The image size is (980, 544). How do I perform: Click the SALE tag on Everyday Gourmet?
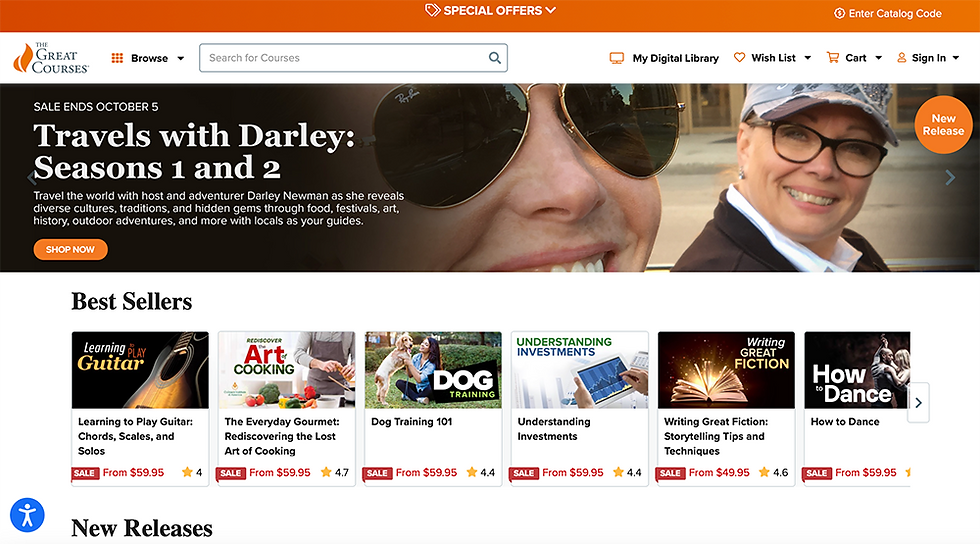(231, 473)
